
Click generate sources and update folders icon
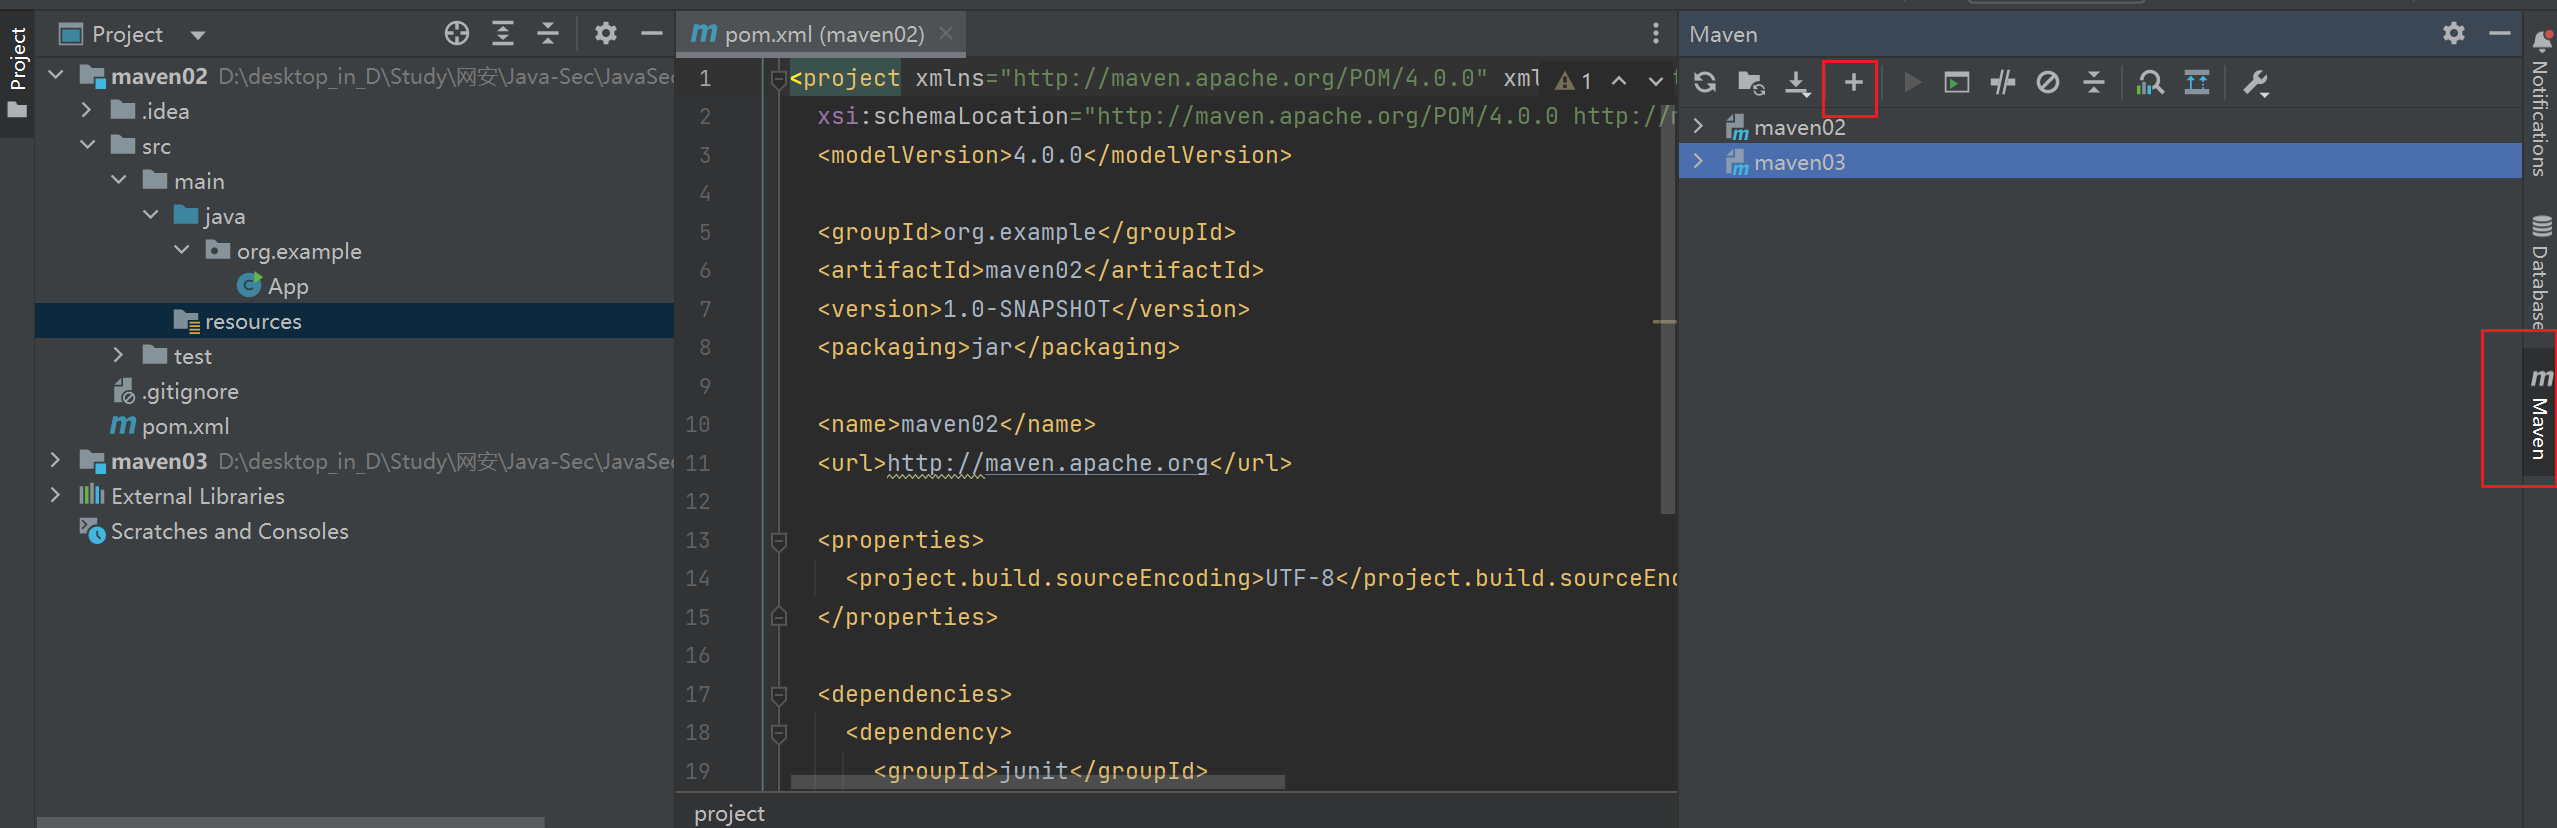1751,83
